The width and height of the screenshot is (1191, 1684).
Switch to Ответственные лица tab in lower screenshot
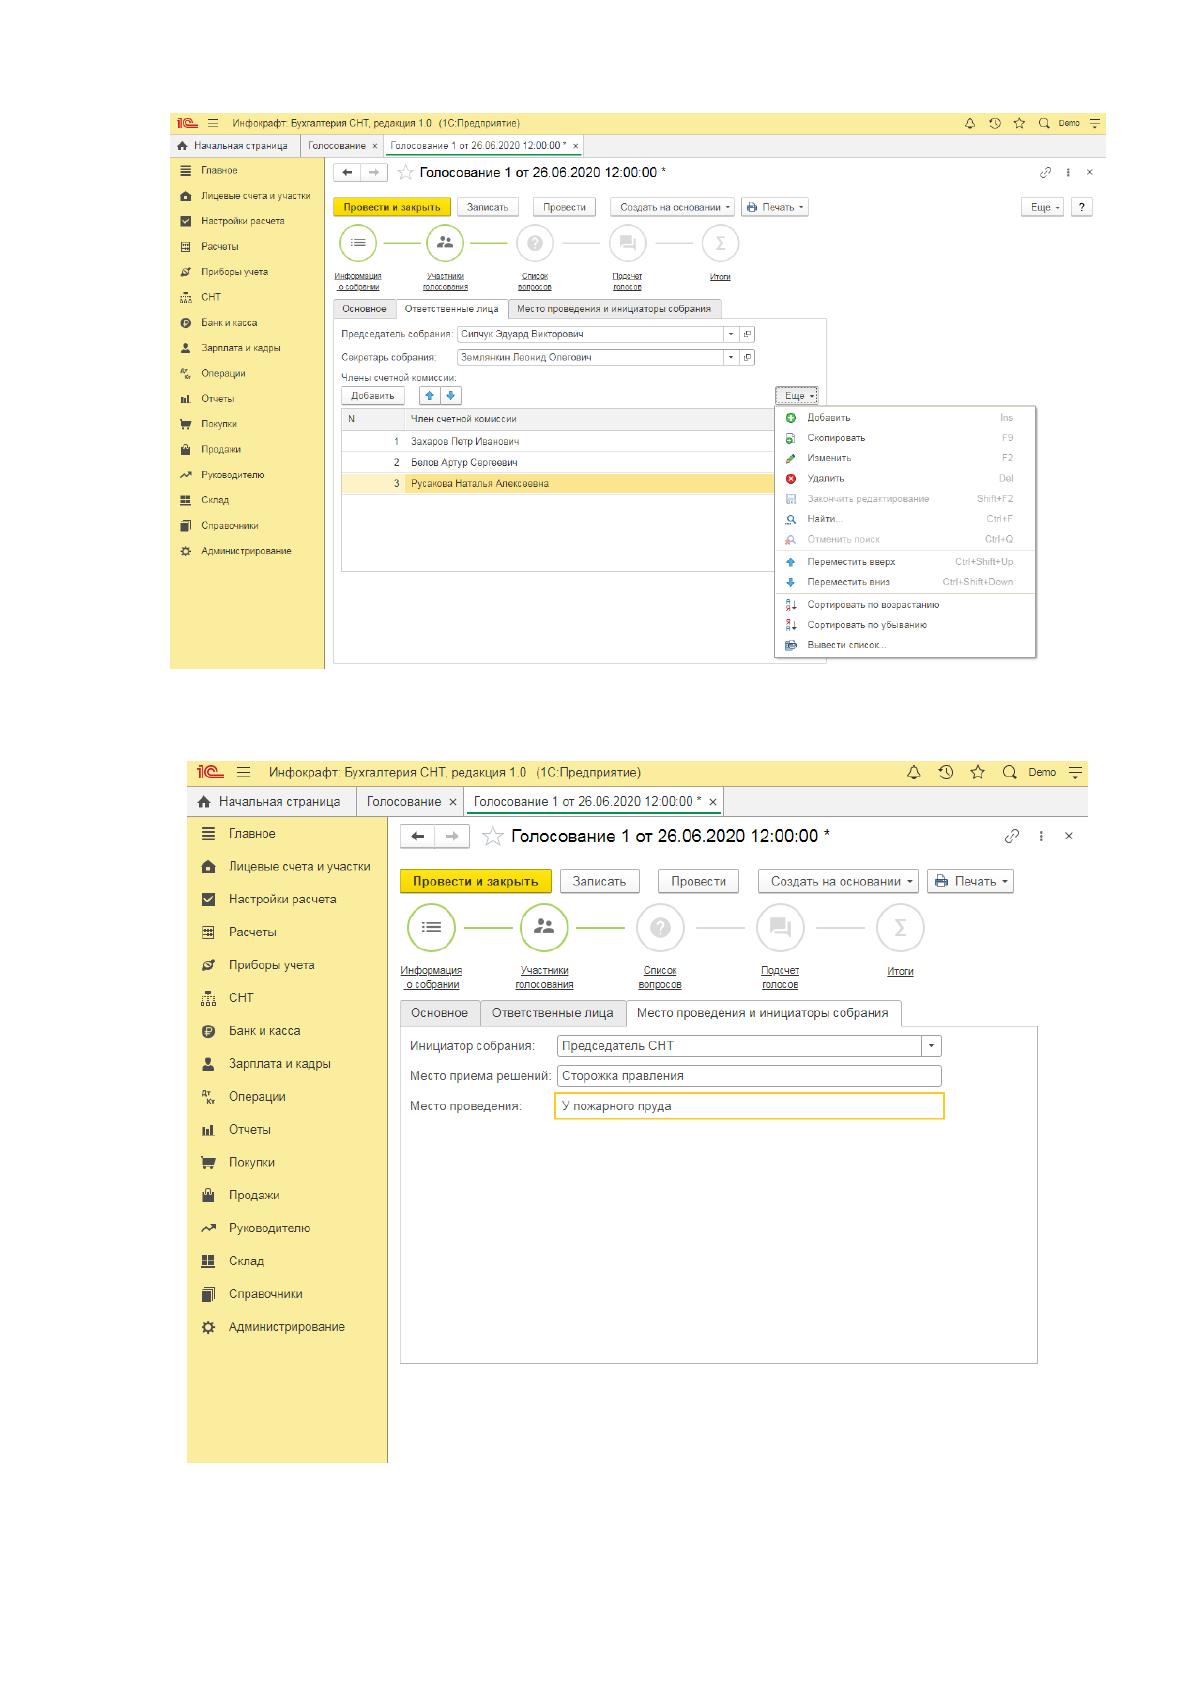(552, 1013)
